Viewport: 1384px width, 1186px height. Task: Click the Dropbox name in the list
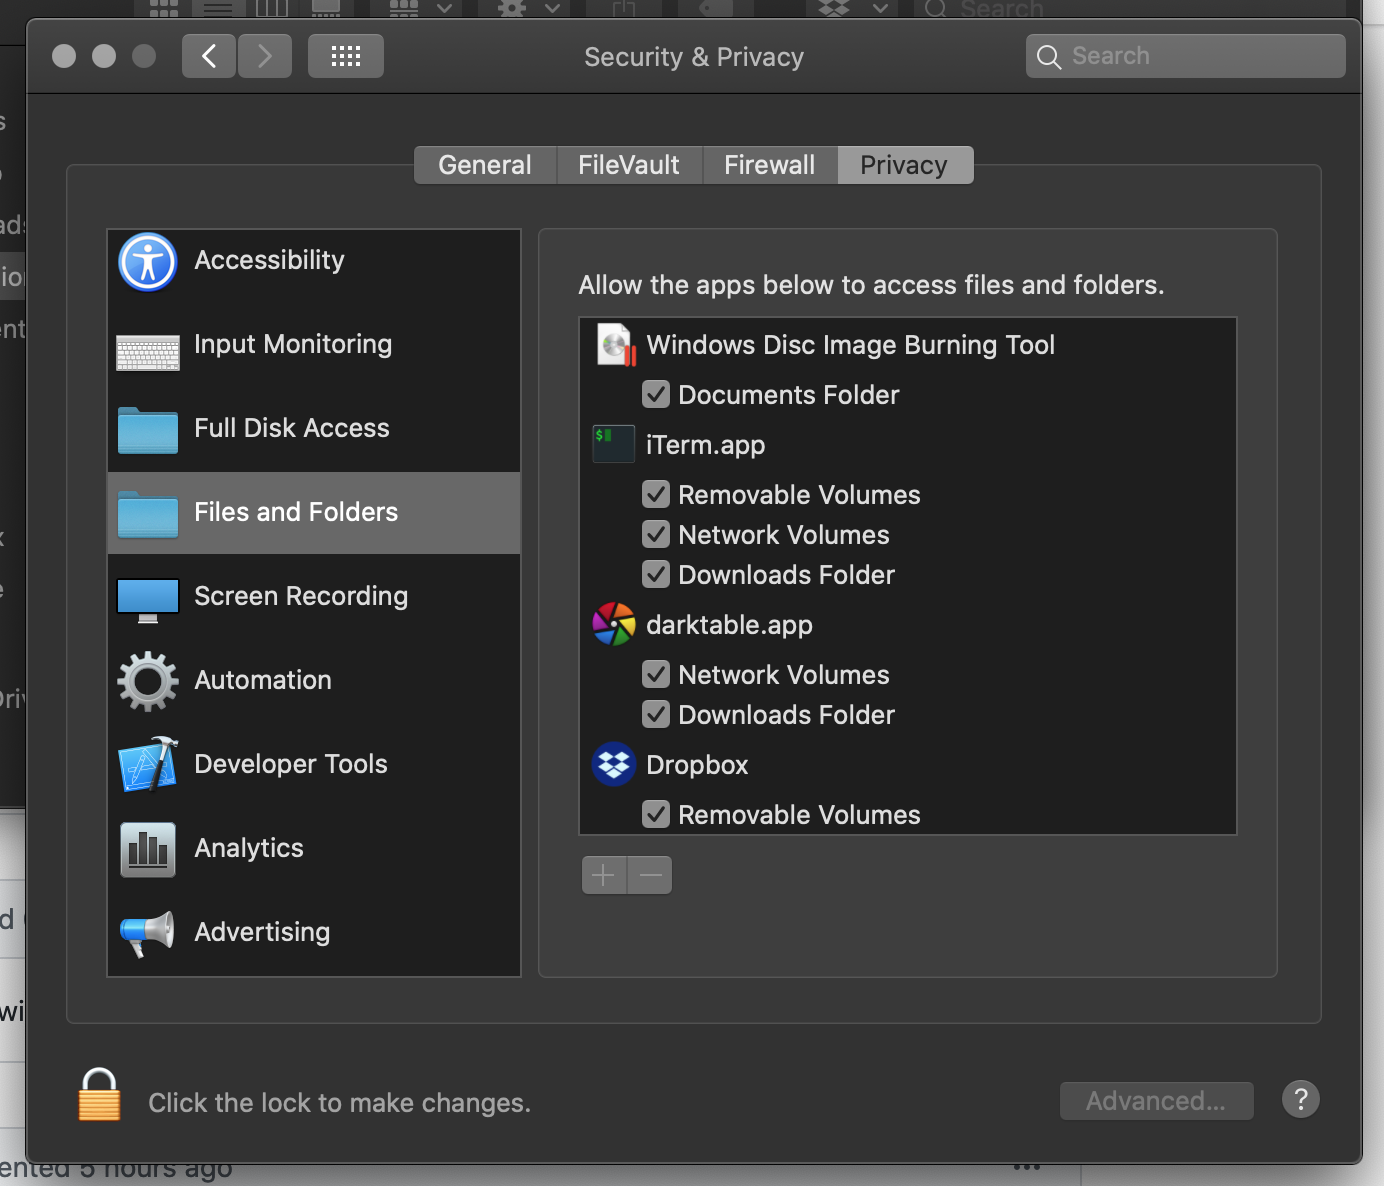pyautogui.click(x=697, y=765)
